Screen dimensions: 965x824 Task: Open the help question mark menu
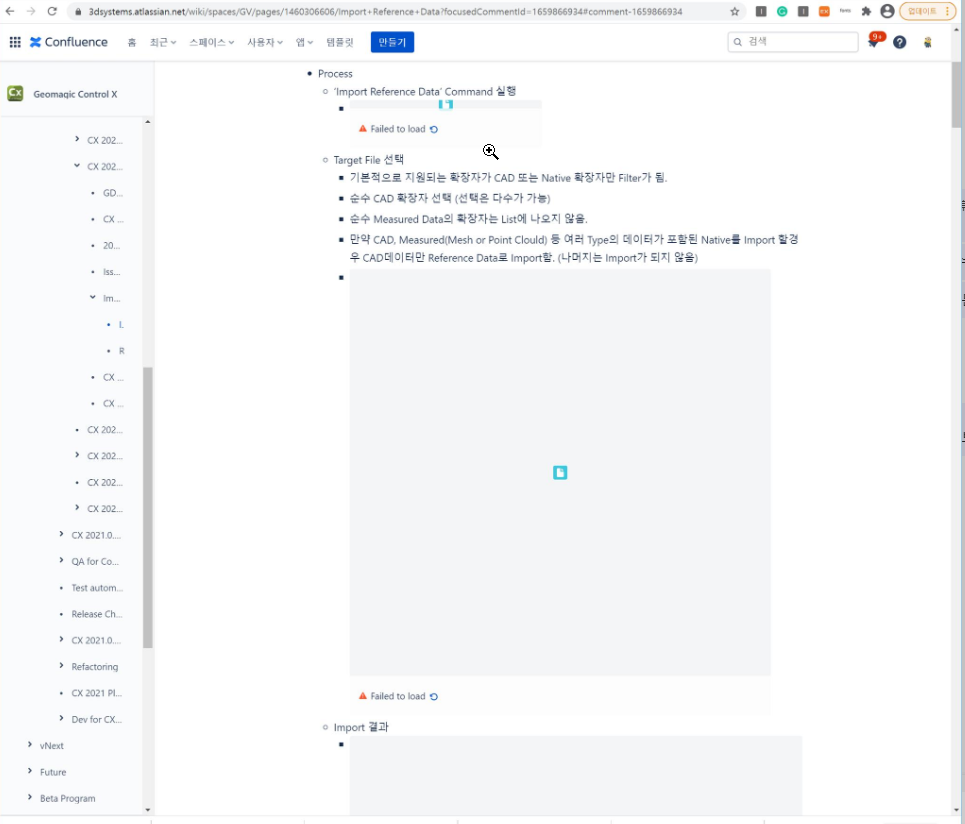pos(899,42)
